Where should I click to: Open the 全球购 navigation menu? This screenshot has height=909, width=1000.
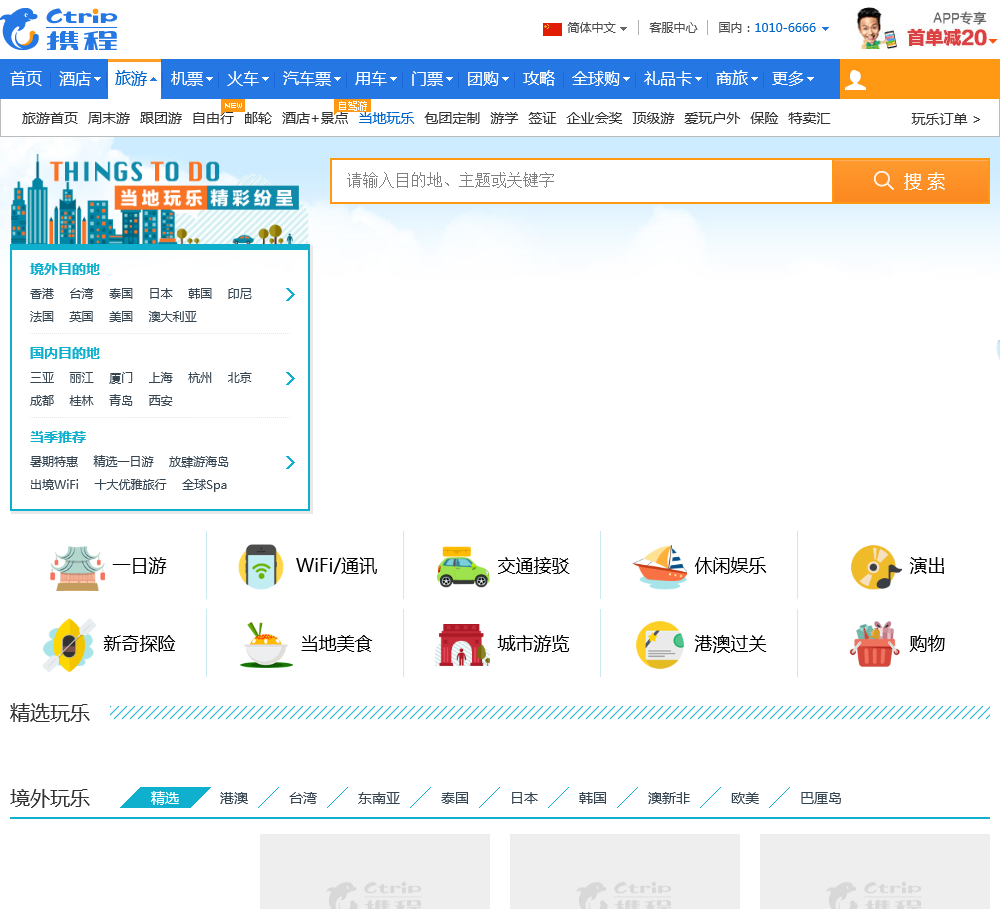click(600, 79)
